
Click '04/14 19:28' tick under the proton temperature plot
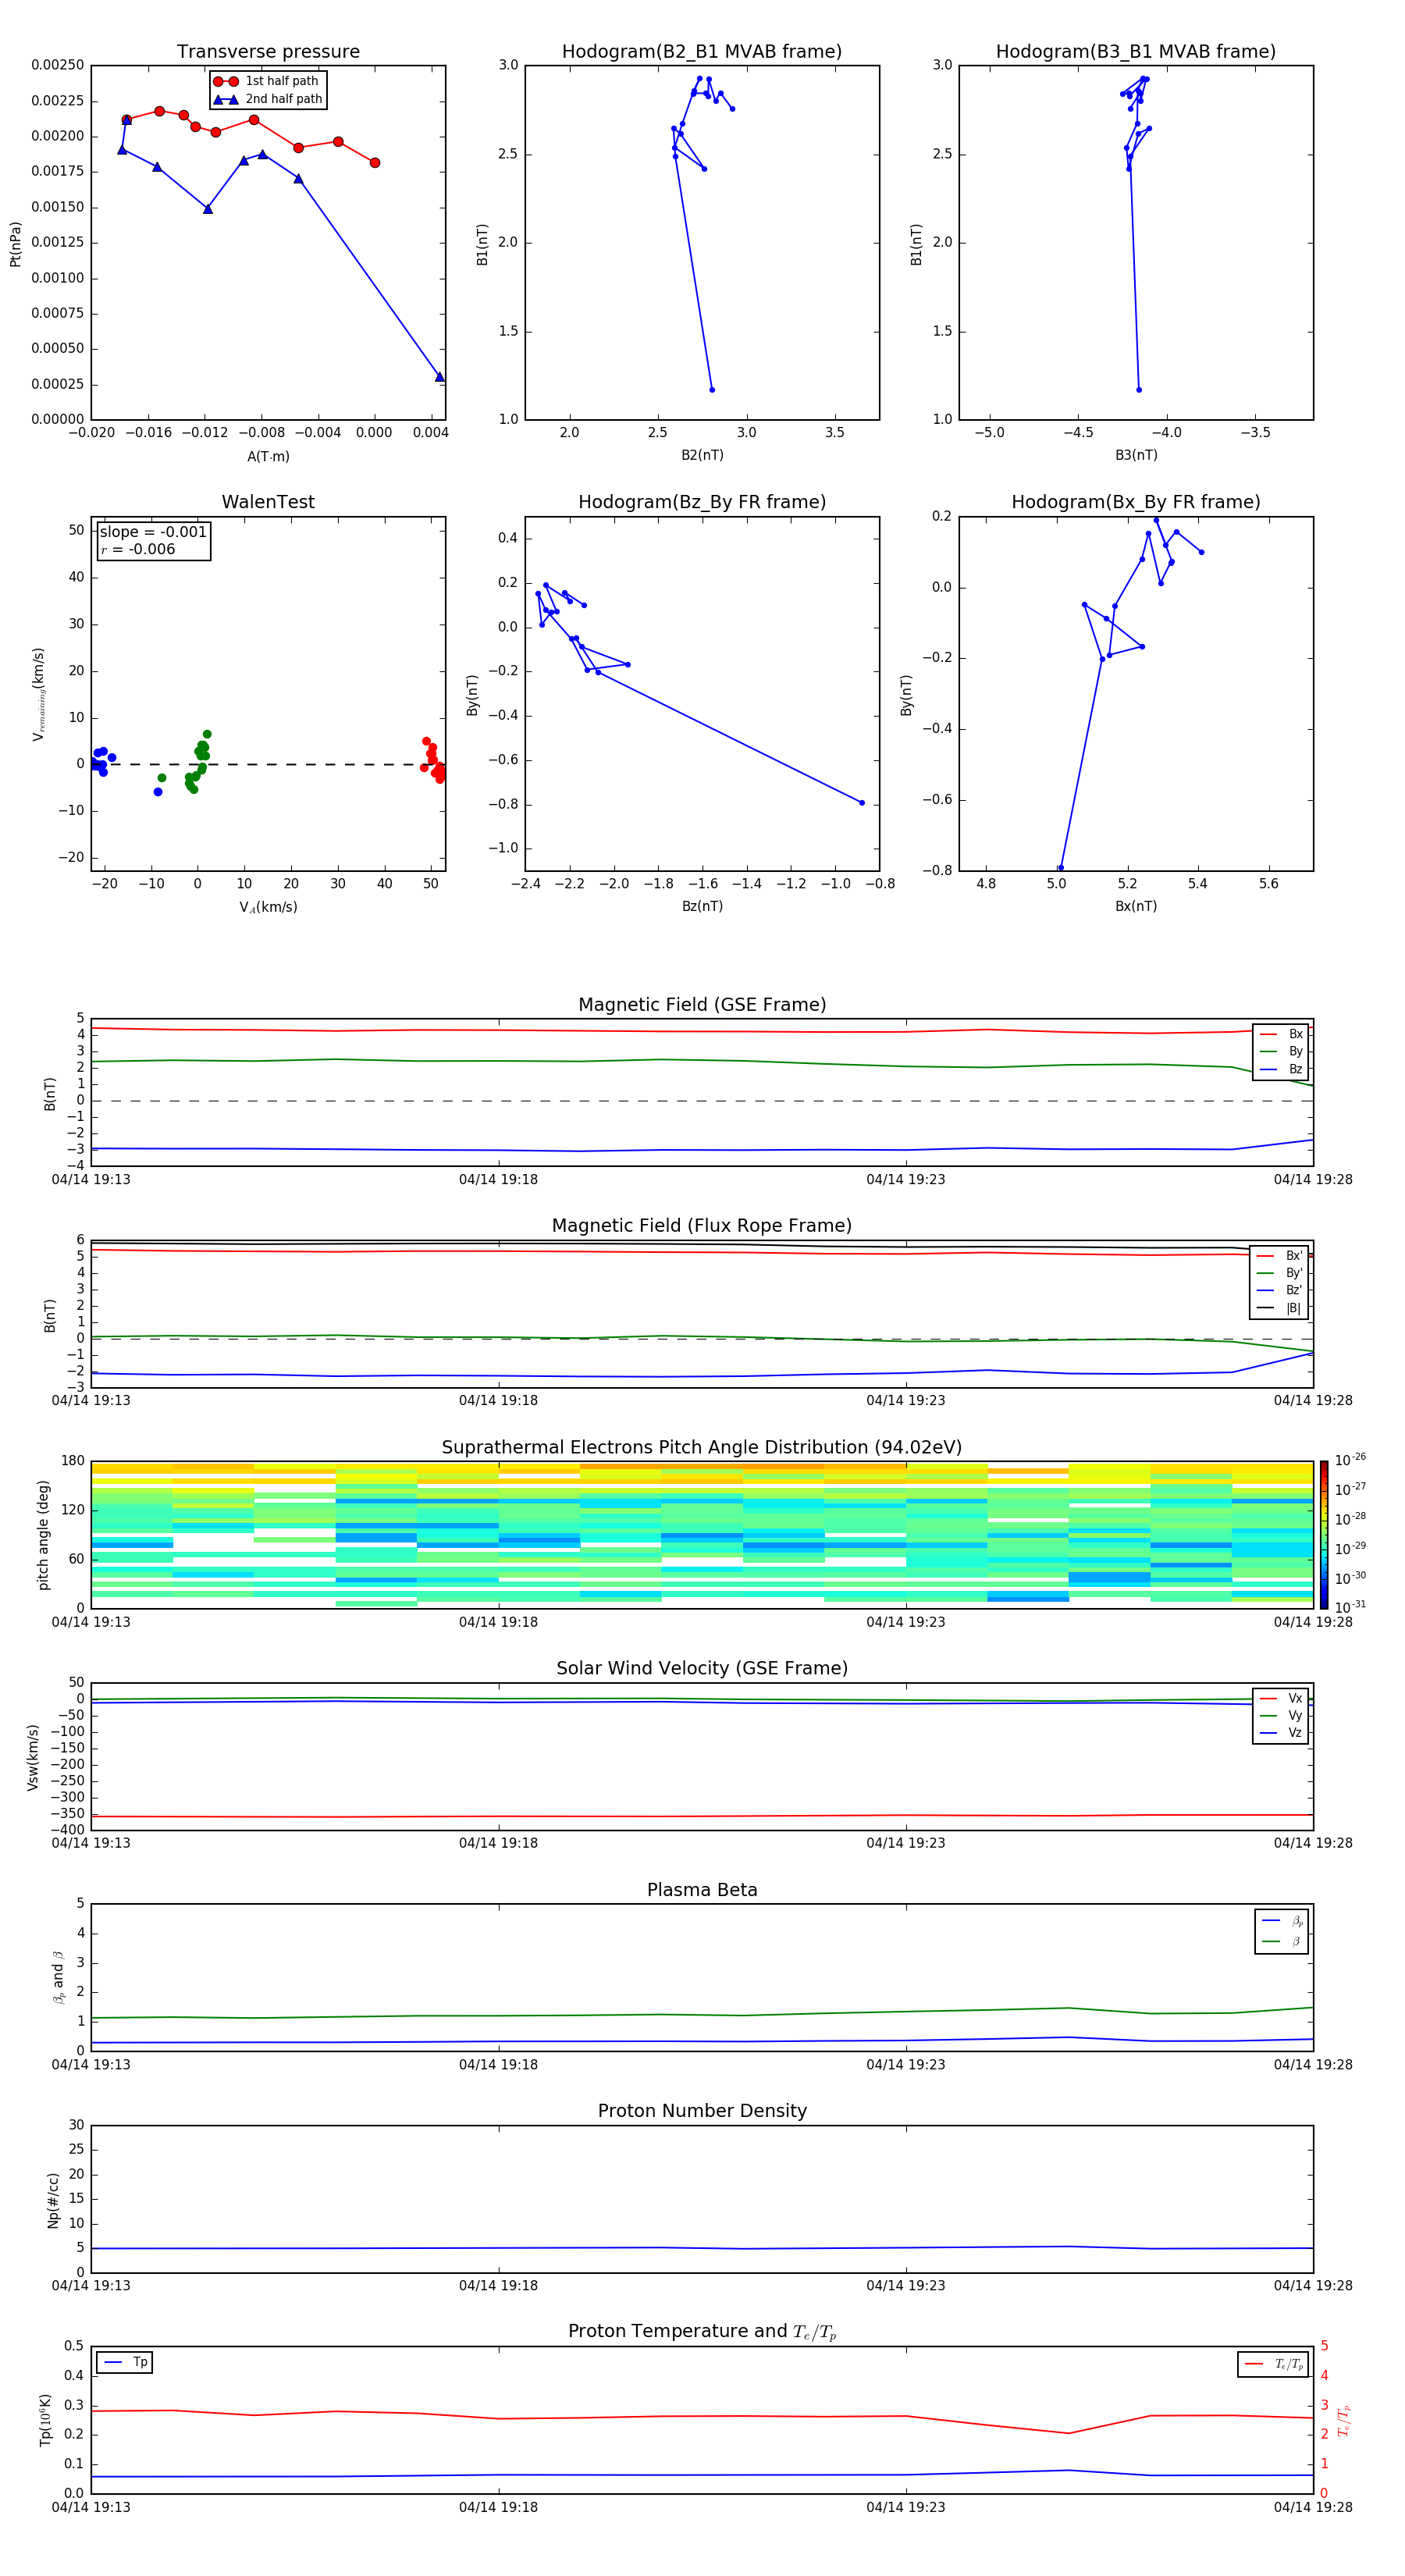tap(1313, 2507)
